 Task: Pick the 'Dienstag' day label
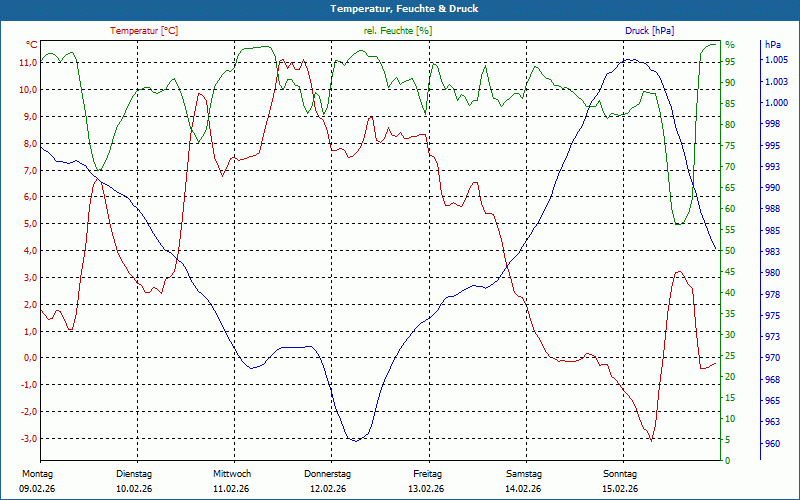coord(134,474)
